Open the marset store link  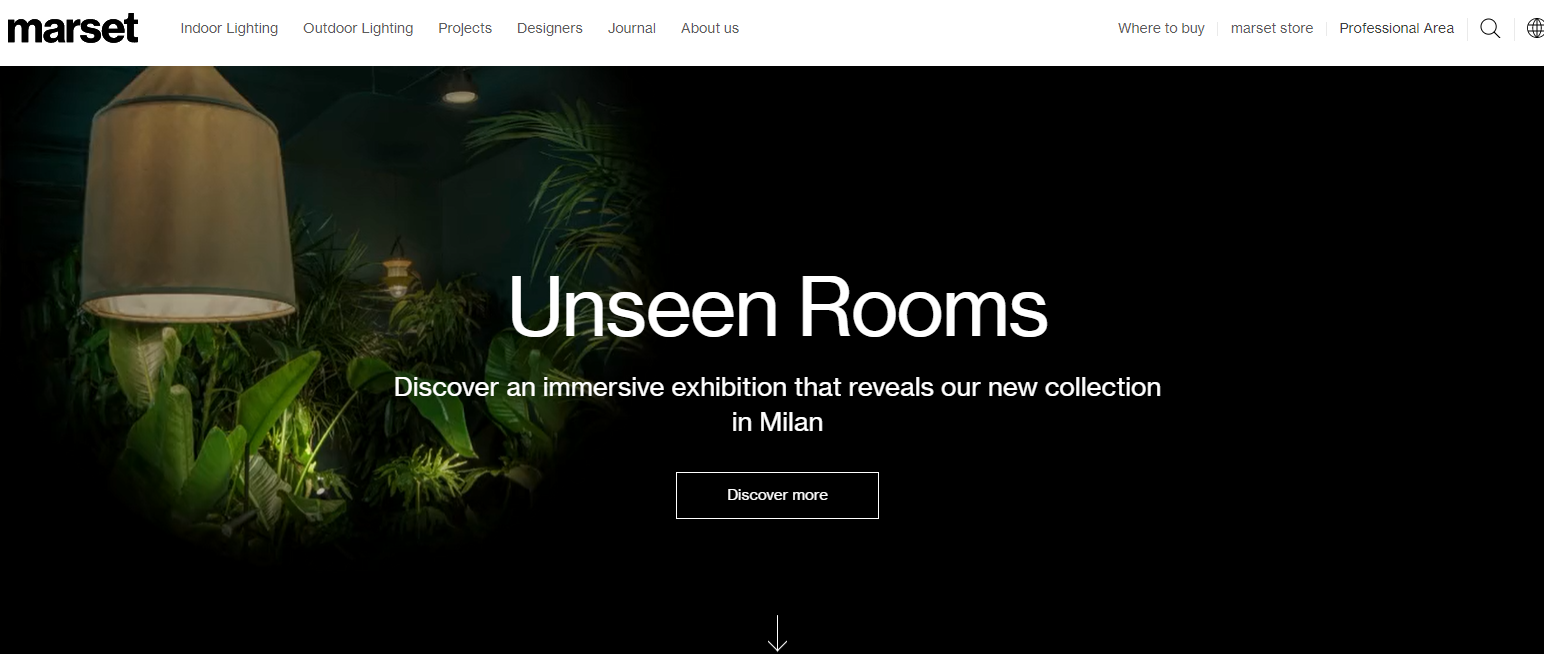pyautogui.click(x=1272, y=28)
